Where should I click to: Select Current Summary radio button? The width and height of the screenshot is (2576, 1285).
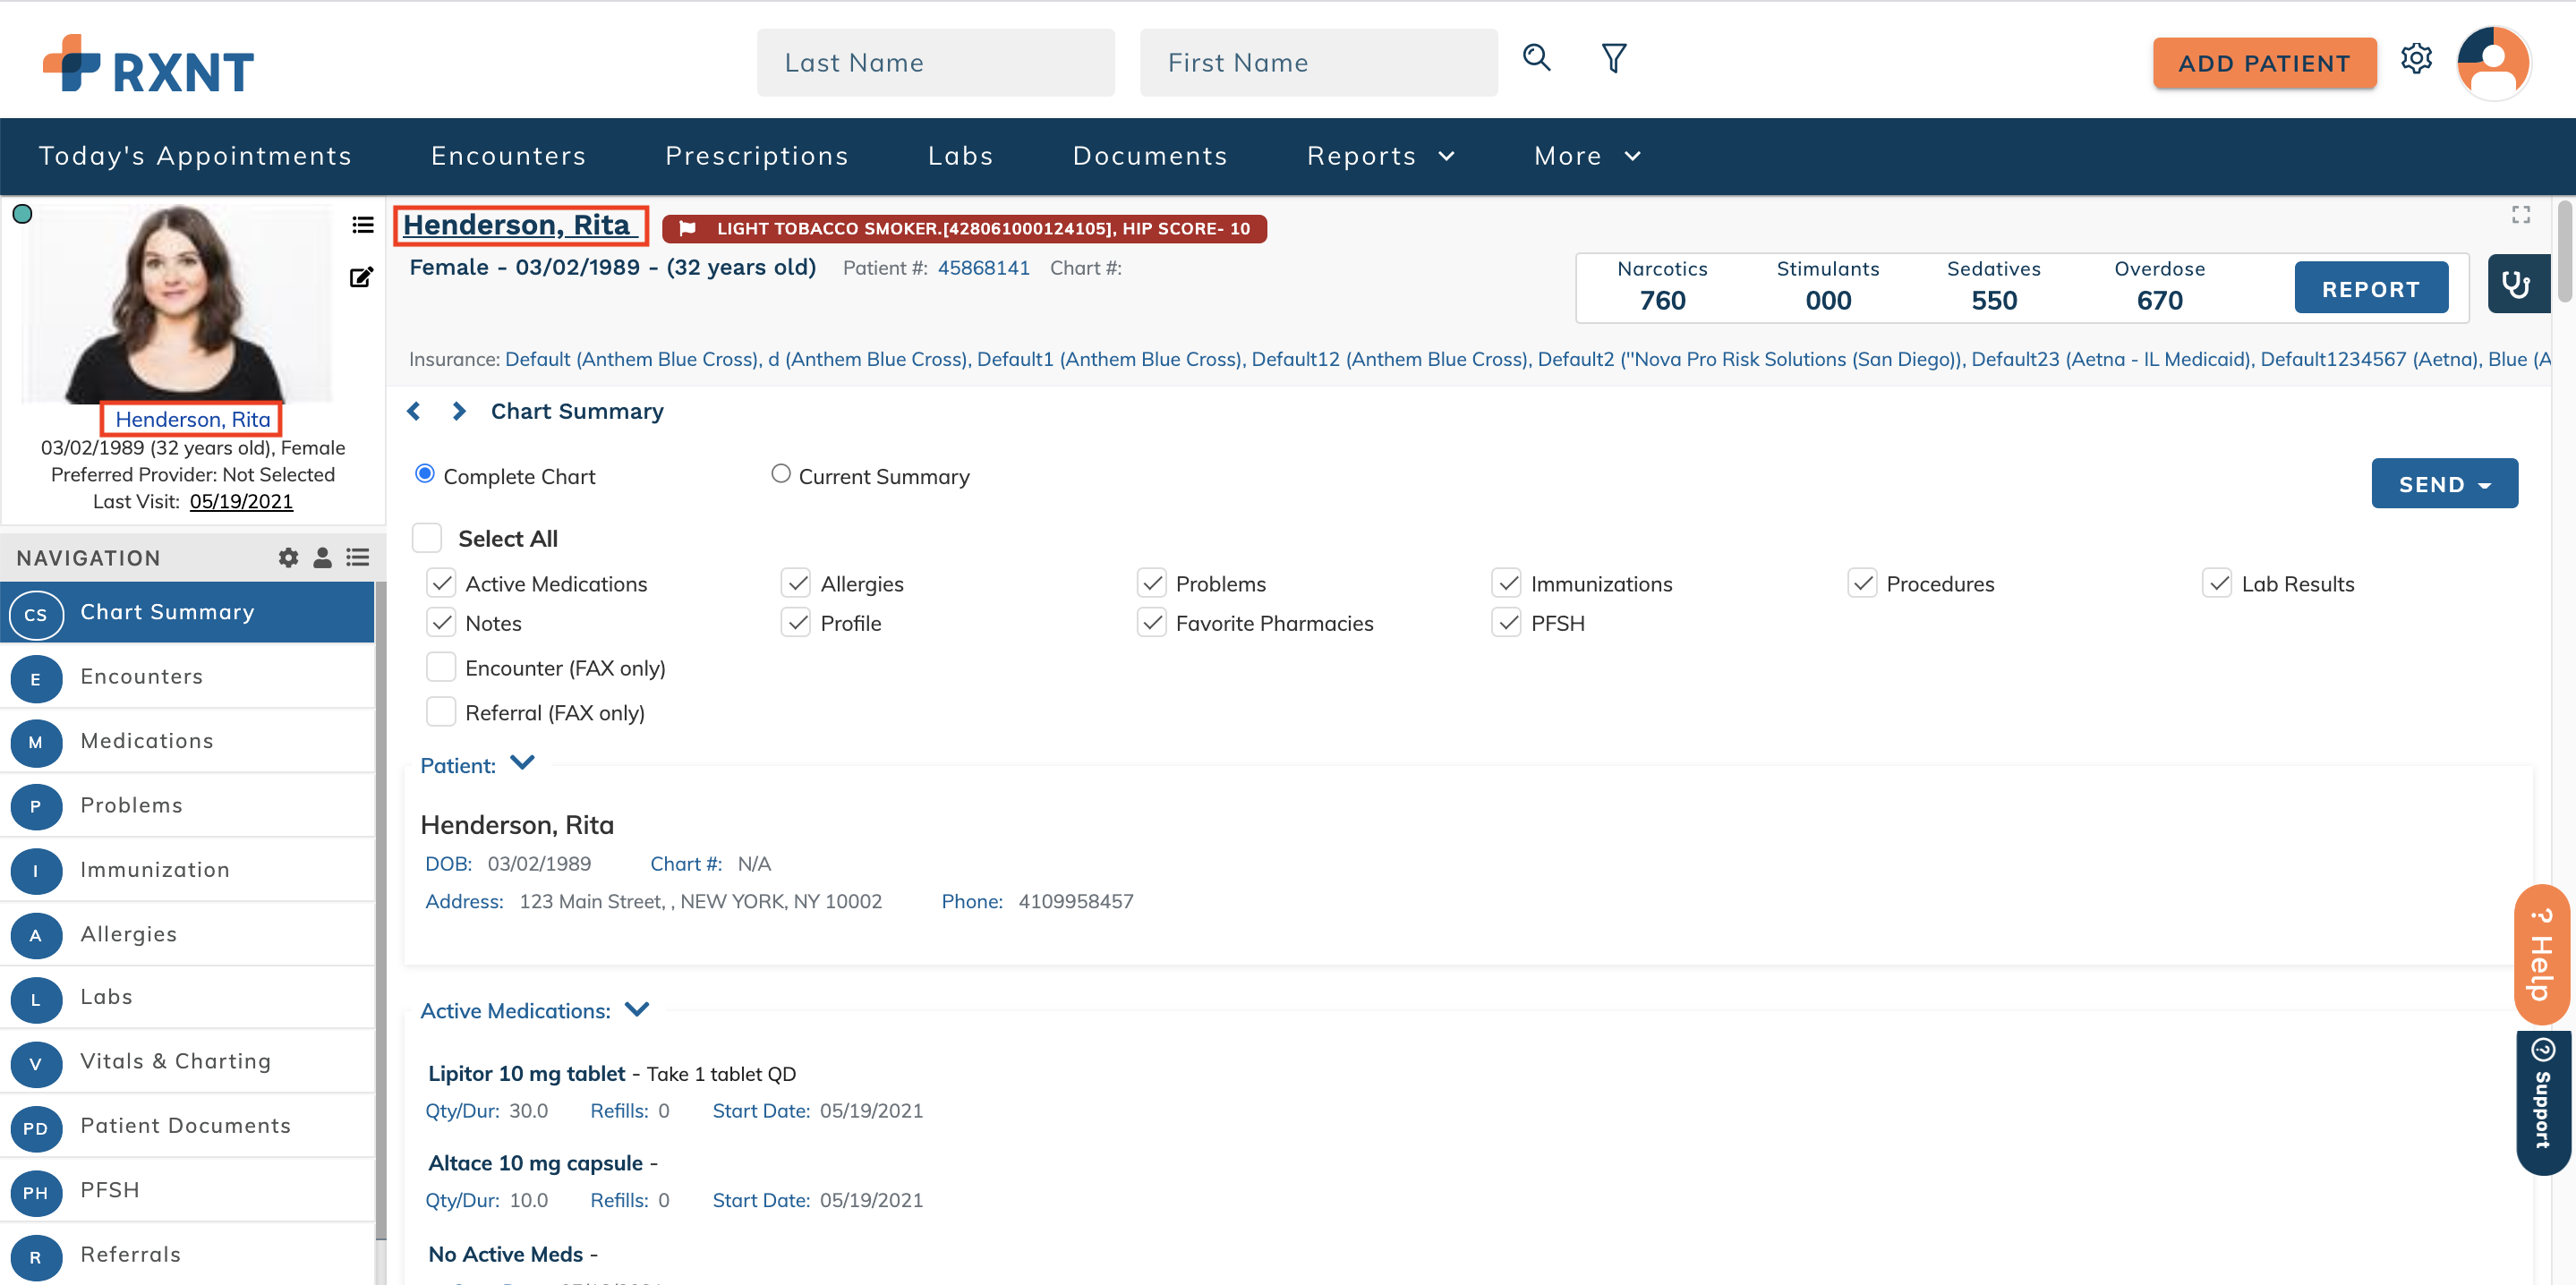pyautogui.click(x=780, y=474)
